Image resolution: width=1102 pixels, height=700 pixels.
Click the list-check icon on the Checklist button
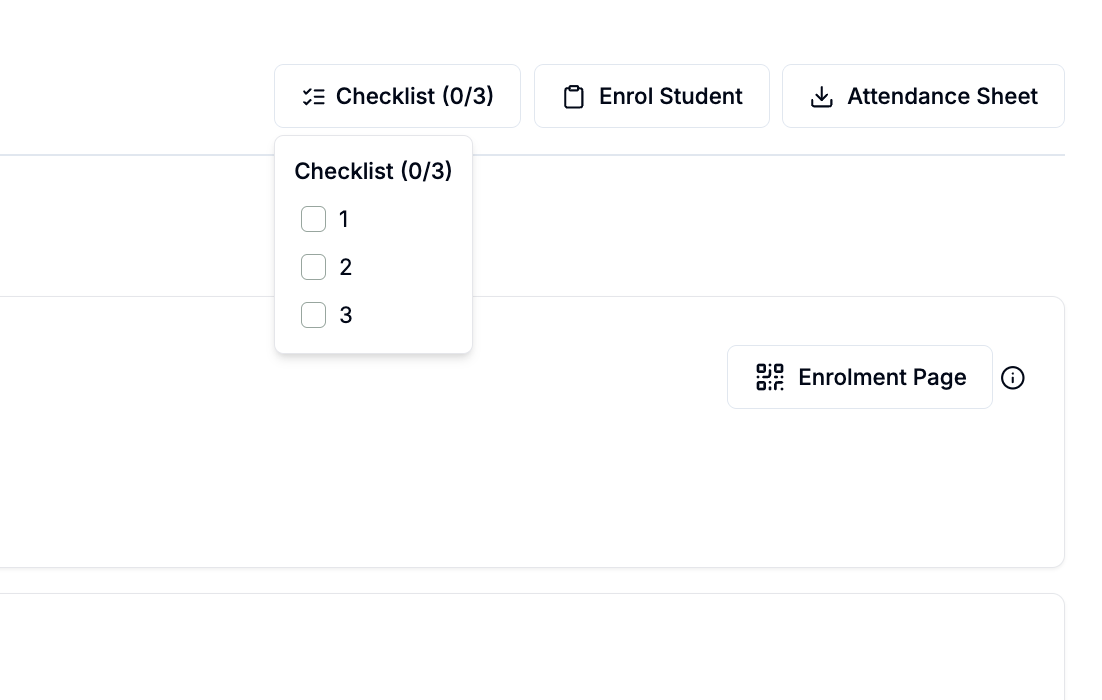(x=313, y=96)
